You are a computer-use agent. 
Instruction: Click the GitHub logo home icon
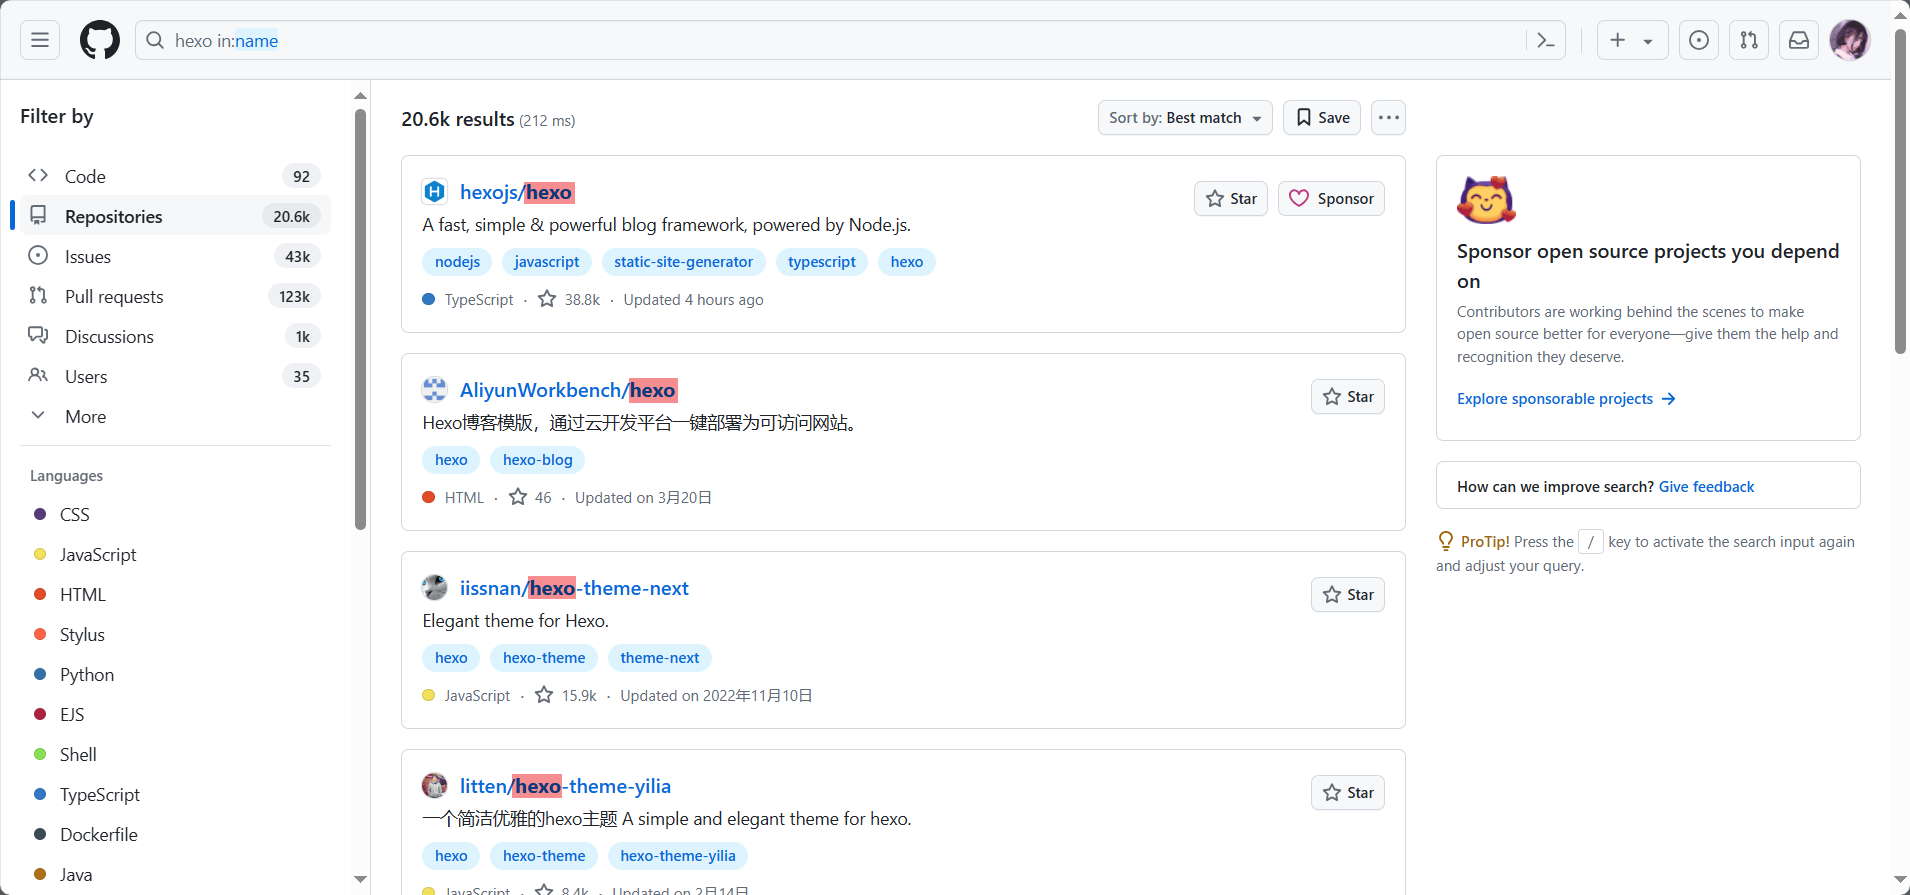tap(100, 40)
